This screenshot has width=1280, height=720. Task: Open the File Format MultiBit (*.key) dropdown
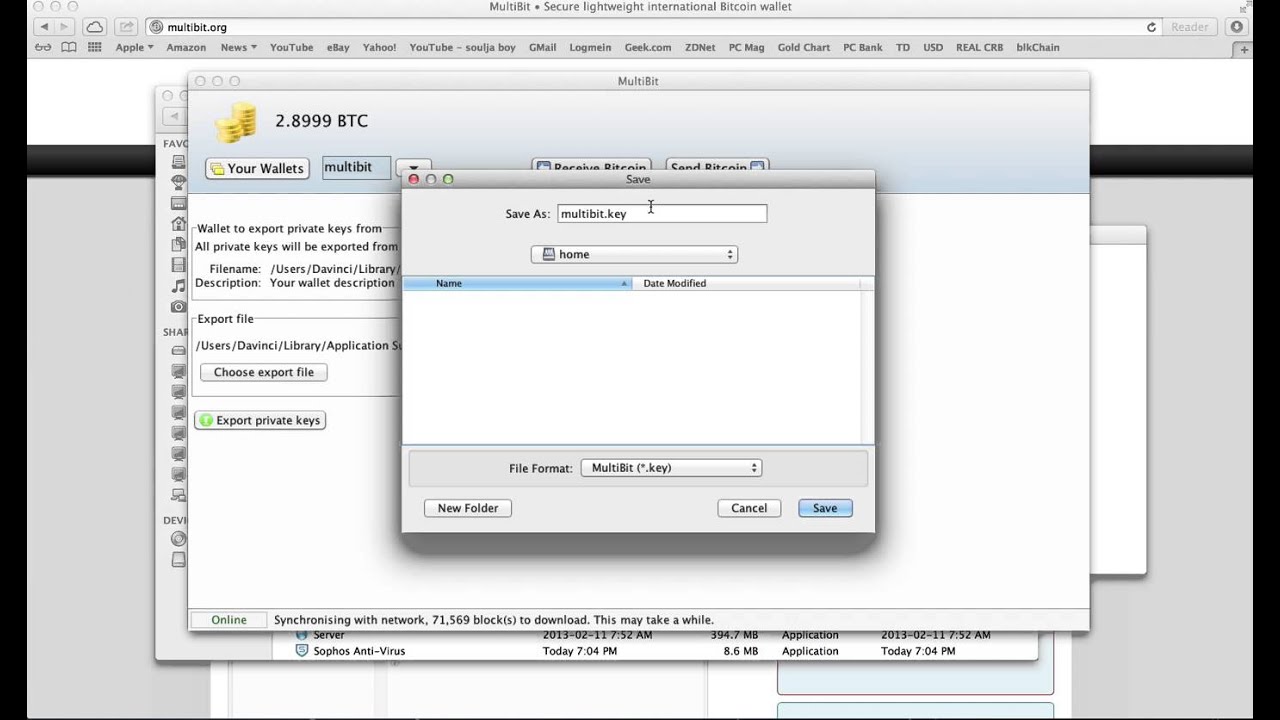pyautogui.click(x=672, y=468)
